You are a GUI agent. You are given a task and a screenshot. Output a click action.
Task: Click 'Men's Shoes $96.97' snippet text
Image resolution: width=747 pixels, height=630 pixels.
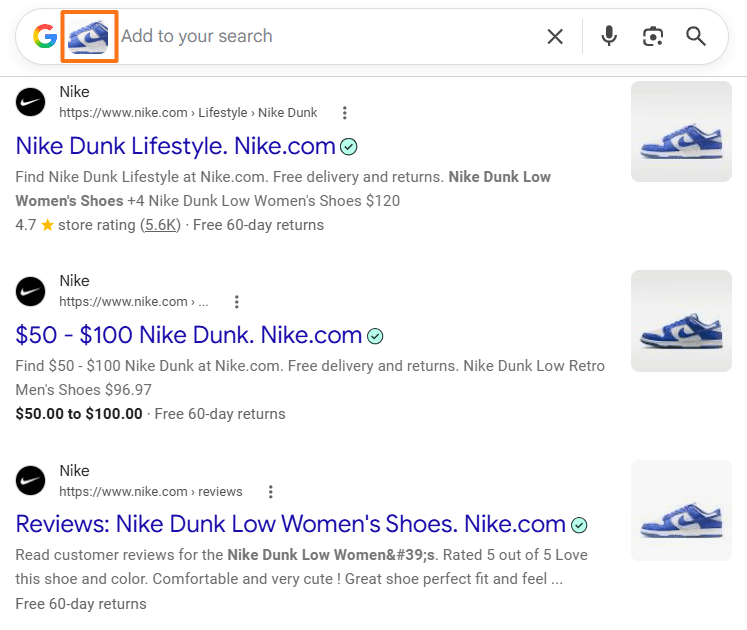83,390
